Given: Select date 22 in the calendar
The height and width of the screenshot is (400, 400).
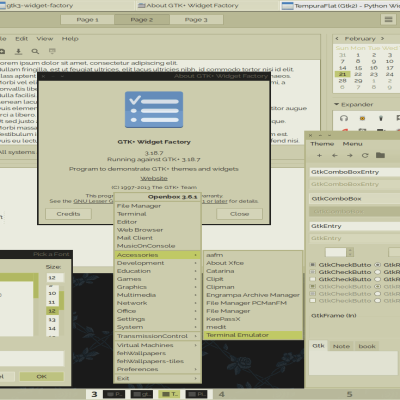Looking at the screenshot, I should tap(358, 74).
